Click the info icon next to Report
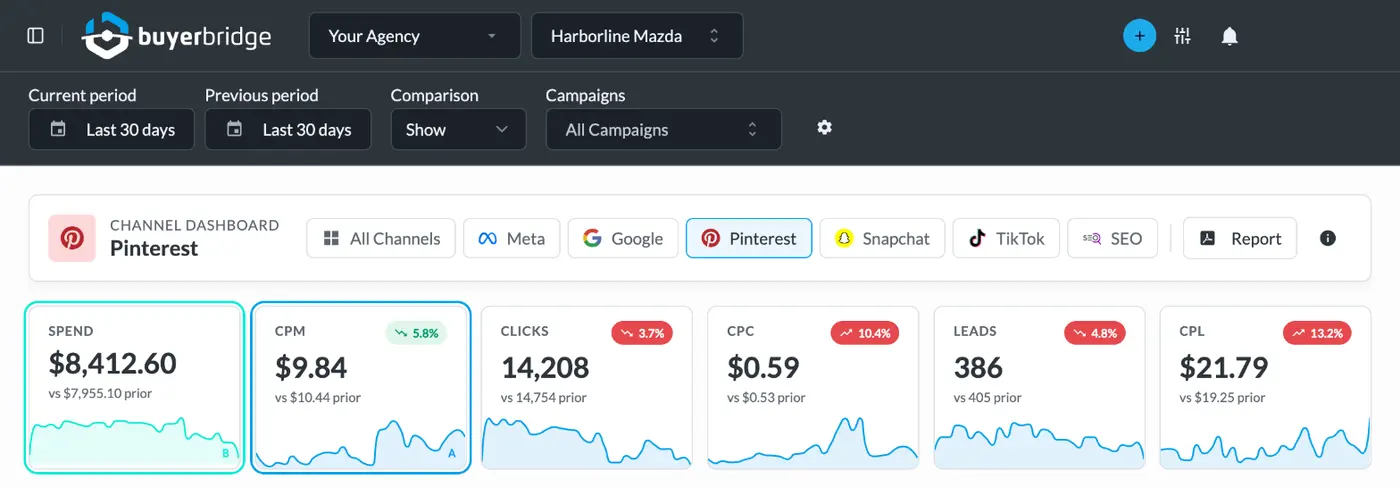The image size is (1400, 488). (x=1328, y=238)
